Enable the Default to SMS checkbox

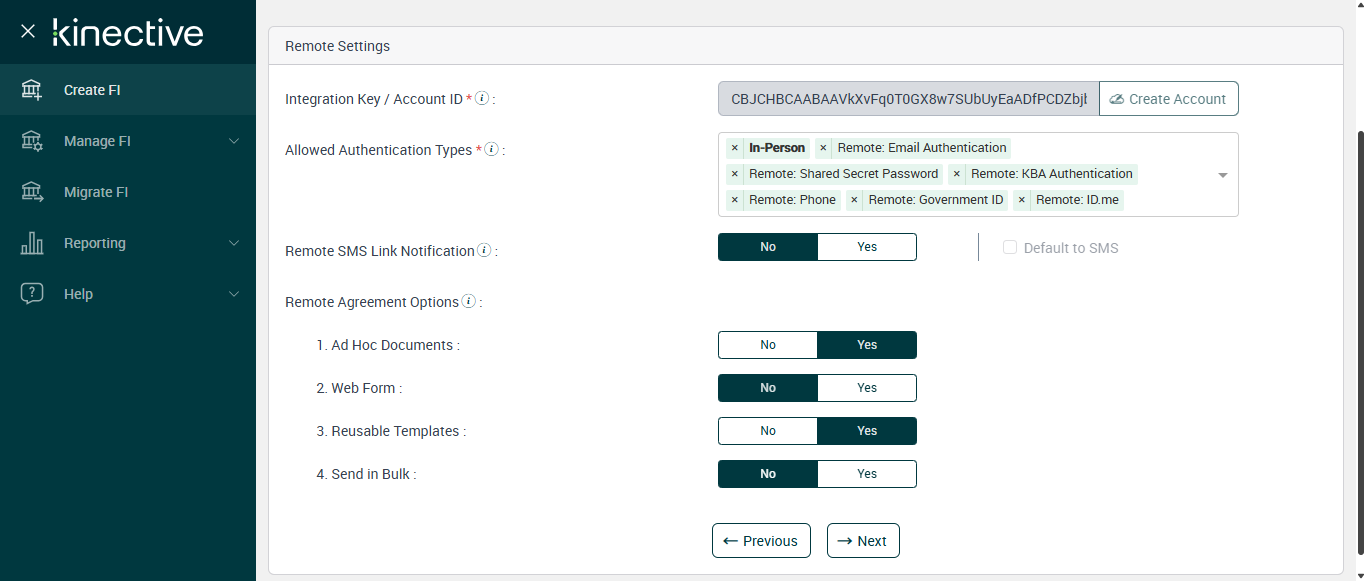(x=1010, y=247)
